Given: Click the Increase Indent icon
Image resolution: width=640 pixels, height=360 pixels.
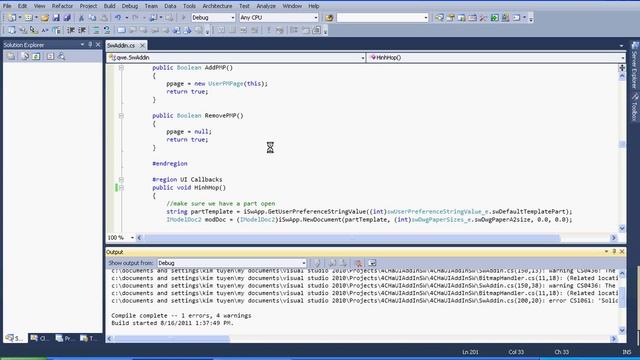Looking at the screenshot, I should 82,30.
